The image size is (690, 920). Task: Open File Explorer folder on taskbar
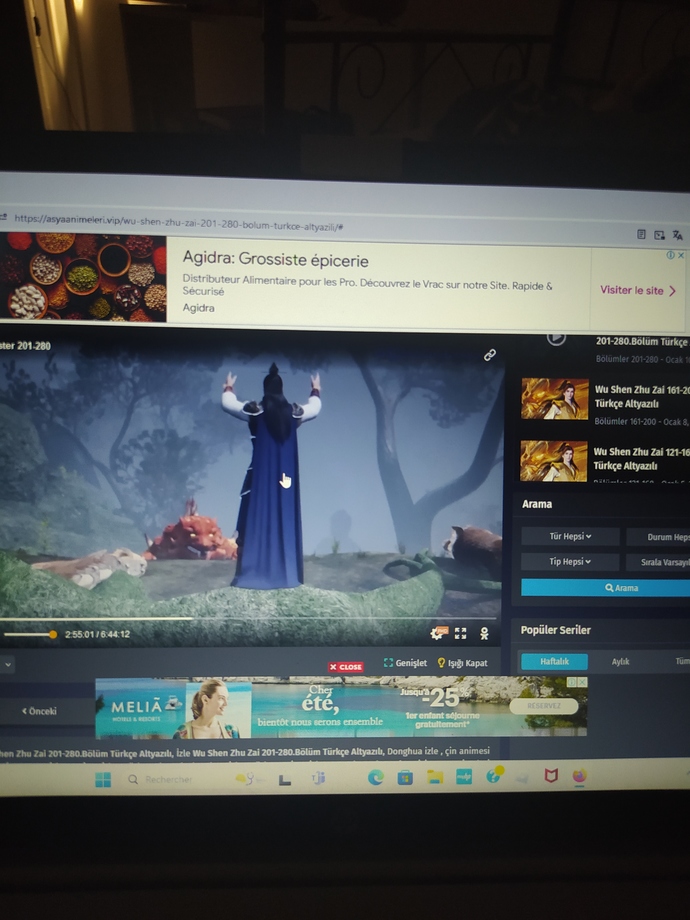click(x=435, y=777)
